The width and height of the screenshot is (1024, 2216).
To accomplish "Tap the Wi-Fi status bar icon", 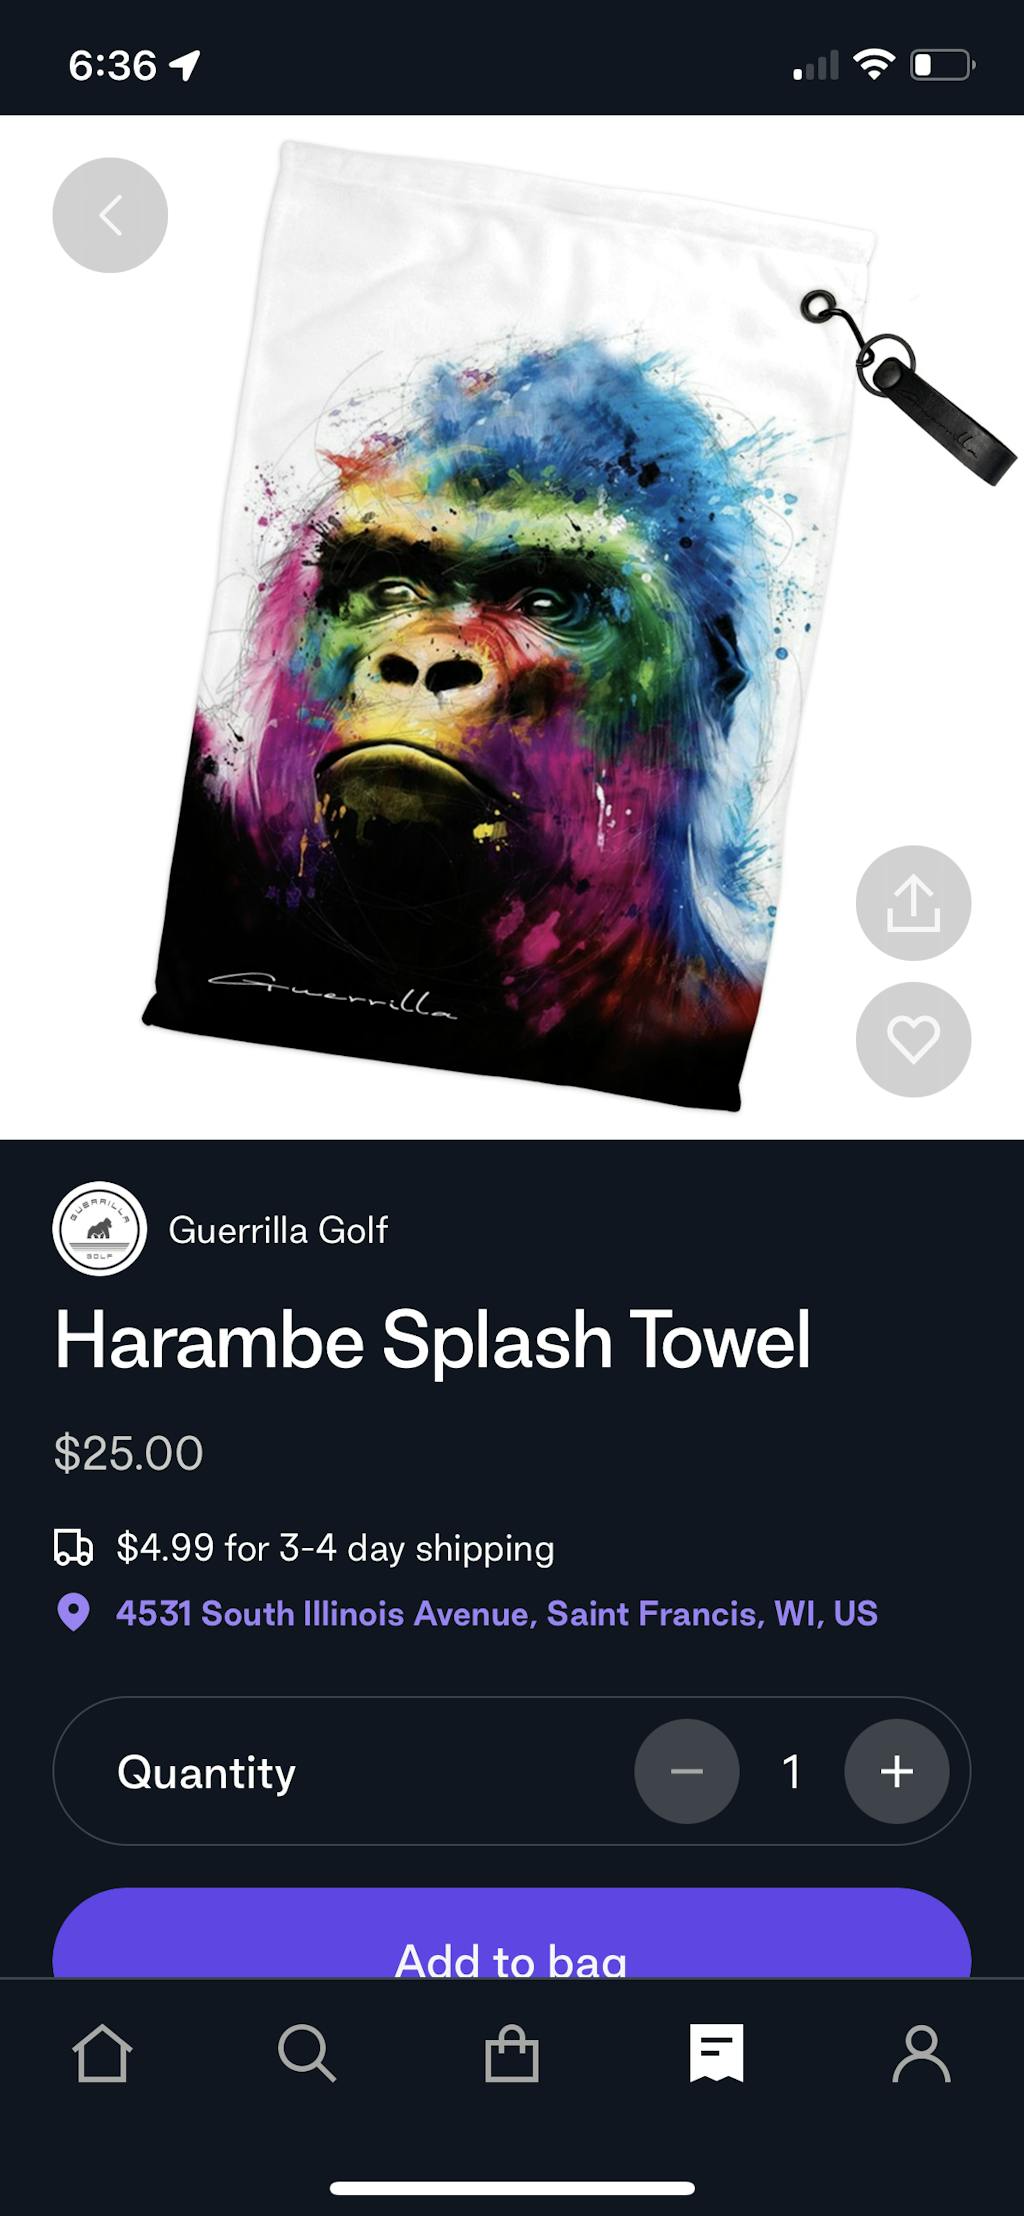I will (x=874, y=65).
